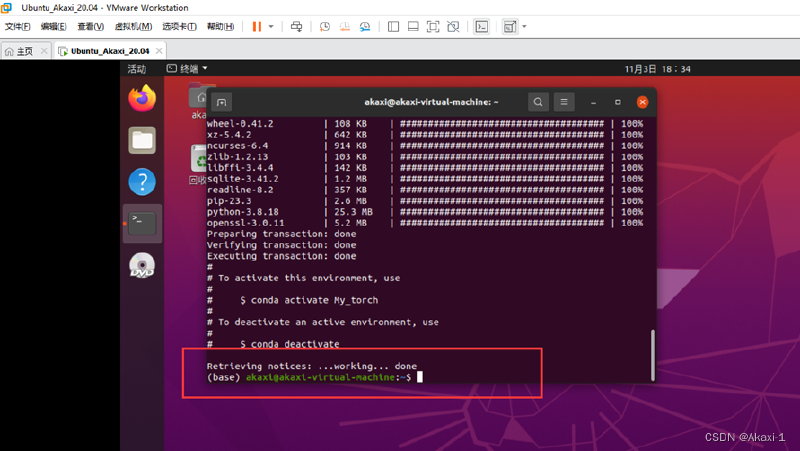Open the 文件(F) menu
Screen dimensions: 800x451
pos(18,27)
